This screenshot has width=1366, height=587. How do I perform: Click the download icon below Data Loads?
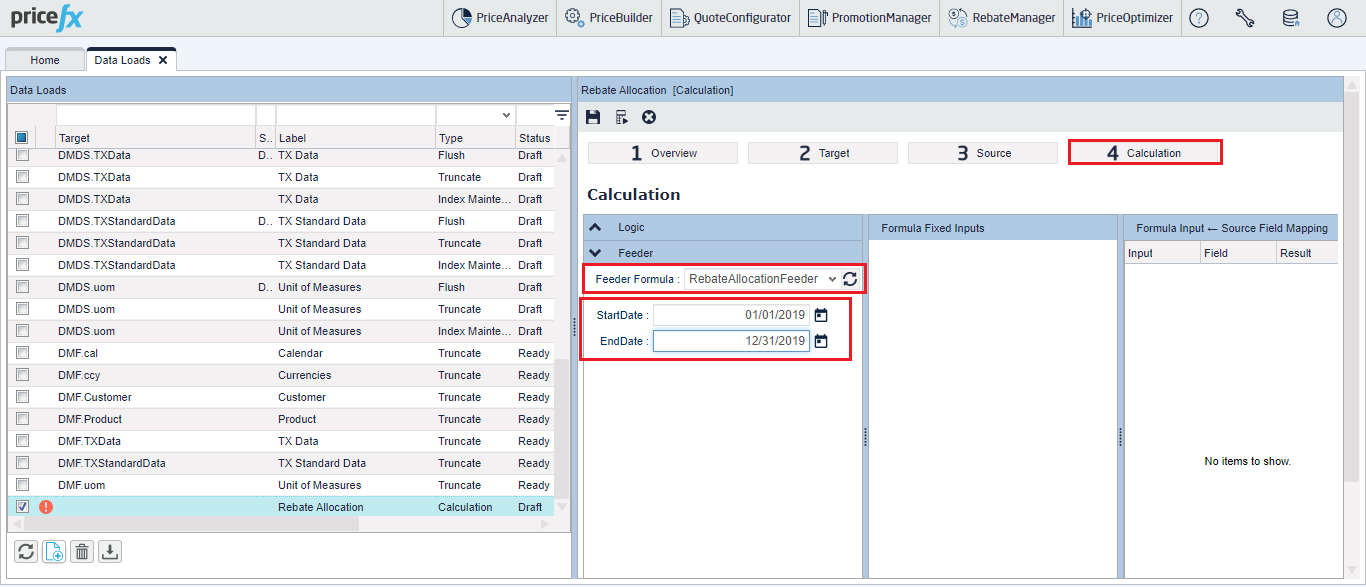tap(111, 551)
